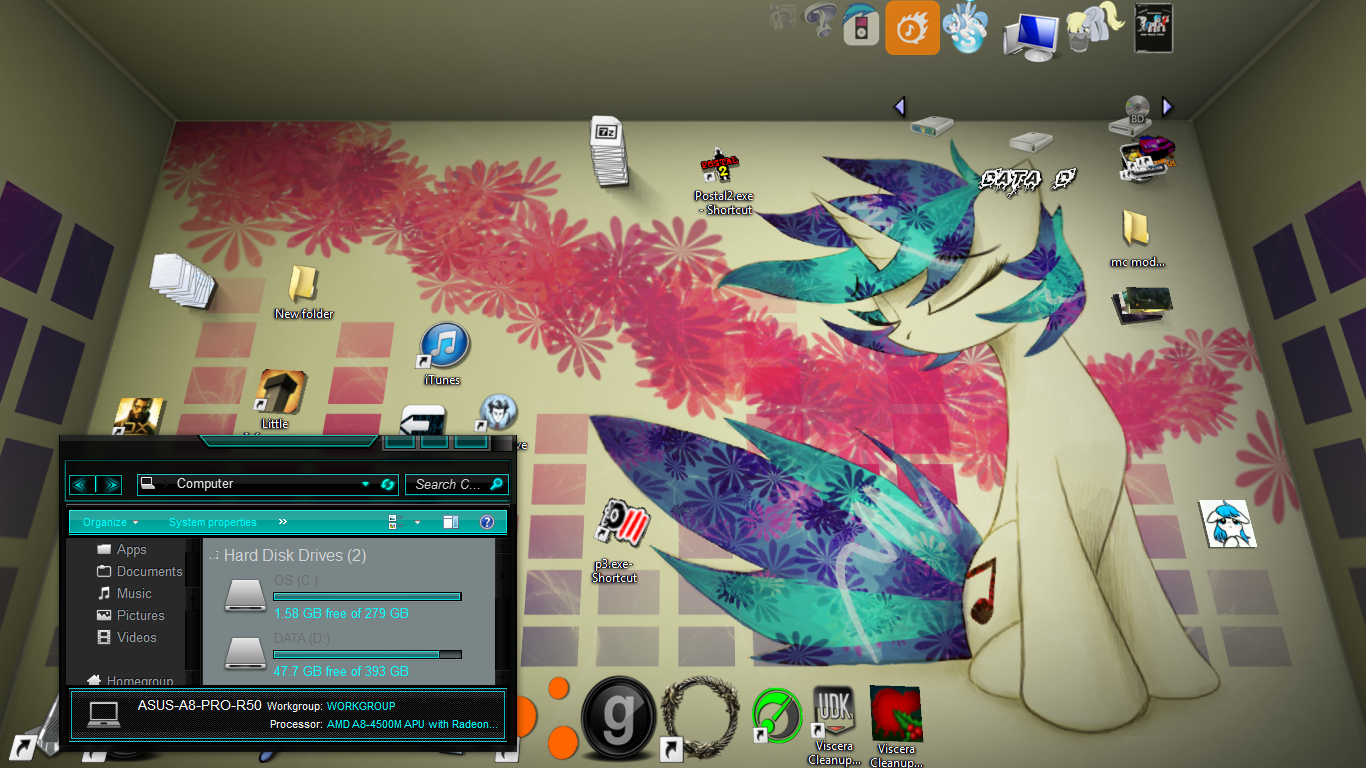This screenshot has height=768, width=1366.
Task: Click System properties in toolbar
Action: [x=212, y=522]
